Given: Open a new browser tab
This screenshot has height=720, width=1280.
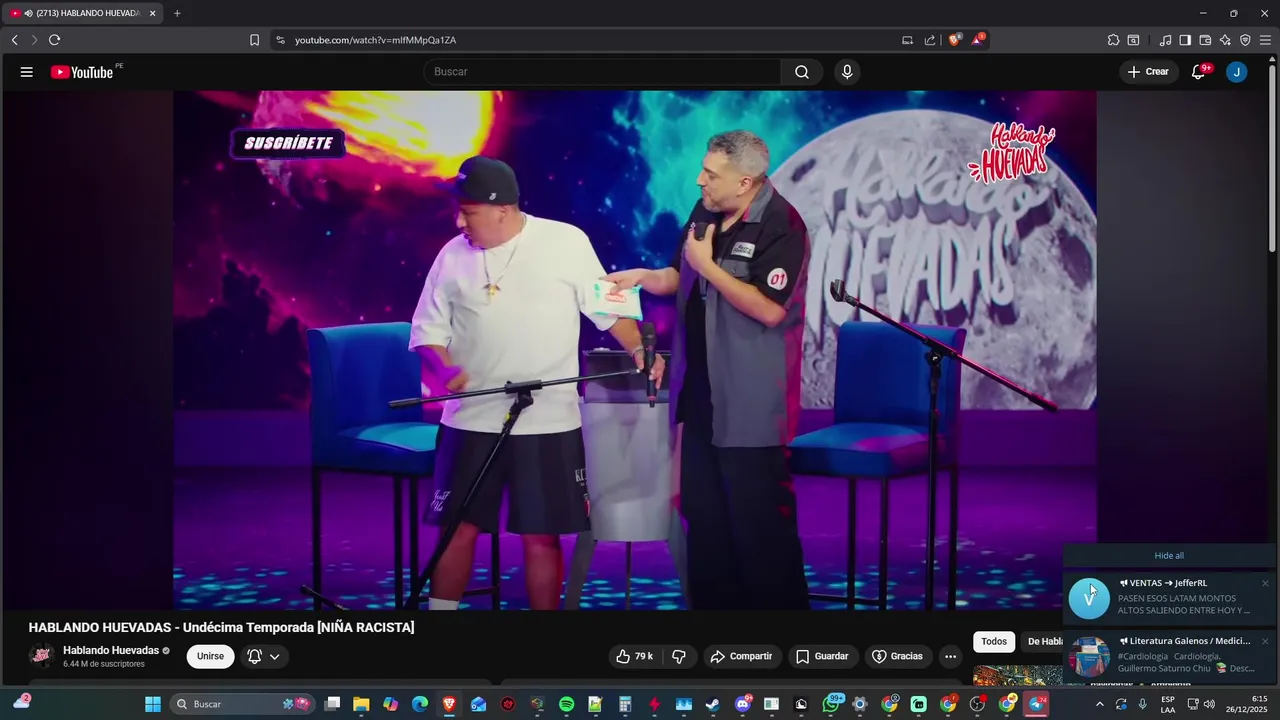Looking at the screenshot, I should 177,13.
